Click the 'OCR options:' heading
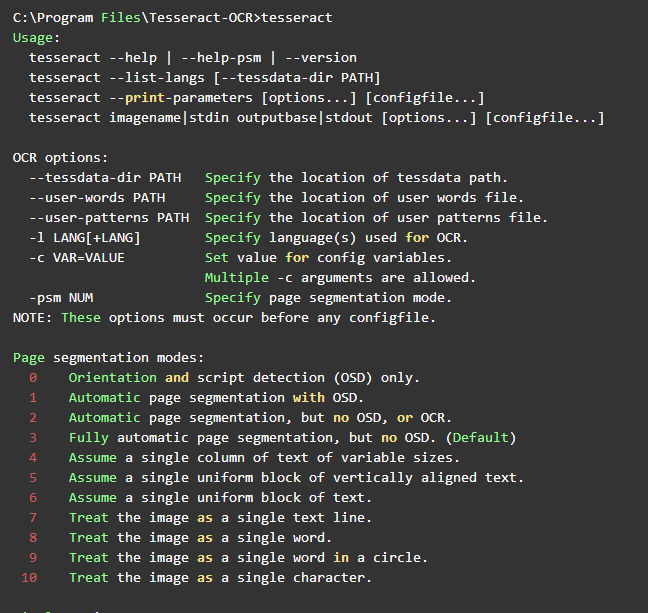648x613 pixels. pyautogui.click(x=60, y=157)
